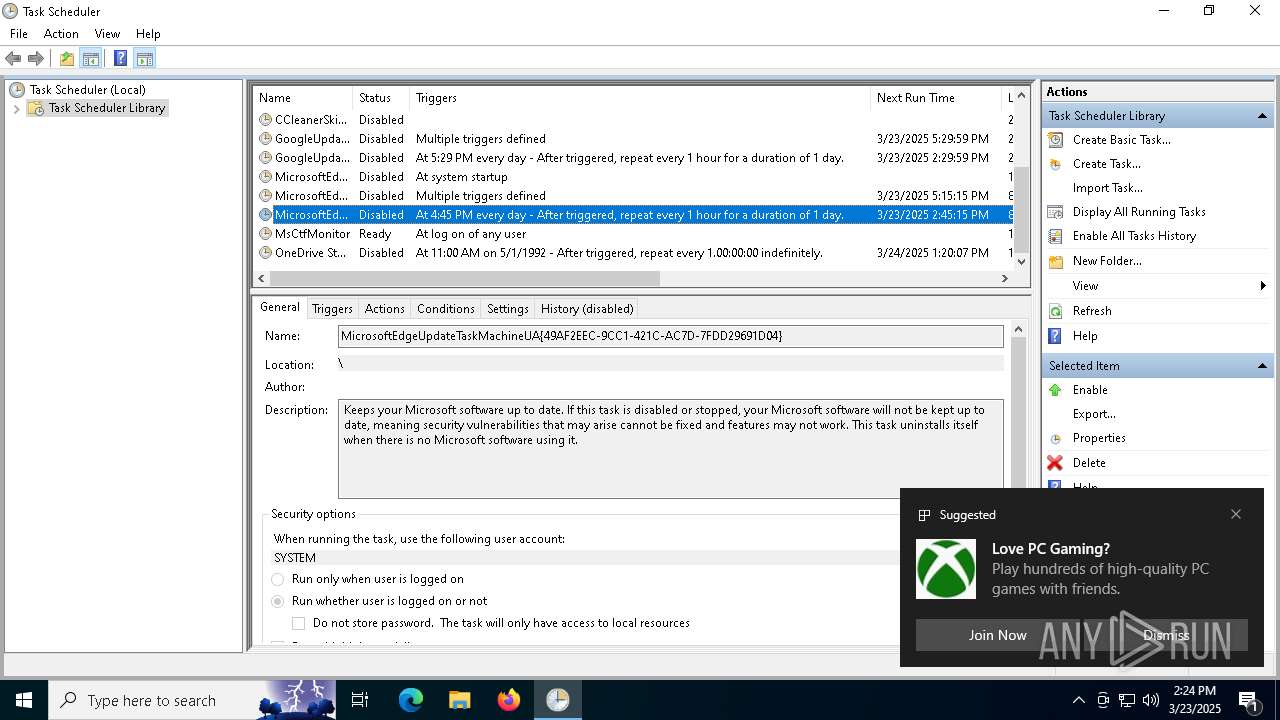Click the green Enable arrow icon
This screenshot has height=720, width=1280.
pos(1055,390)
